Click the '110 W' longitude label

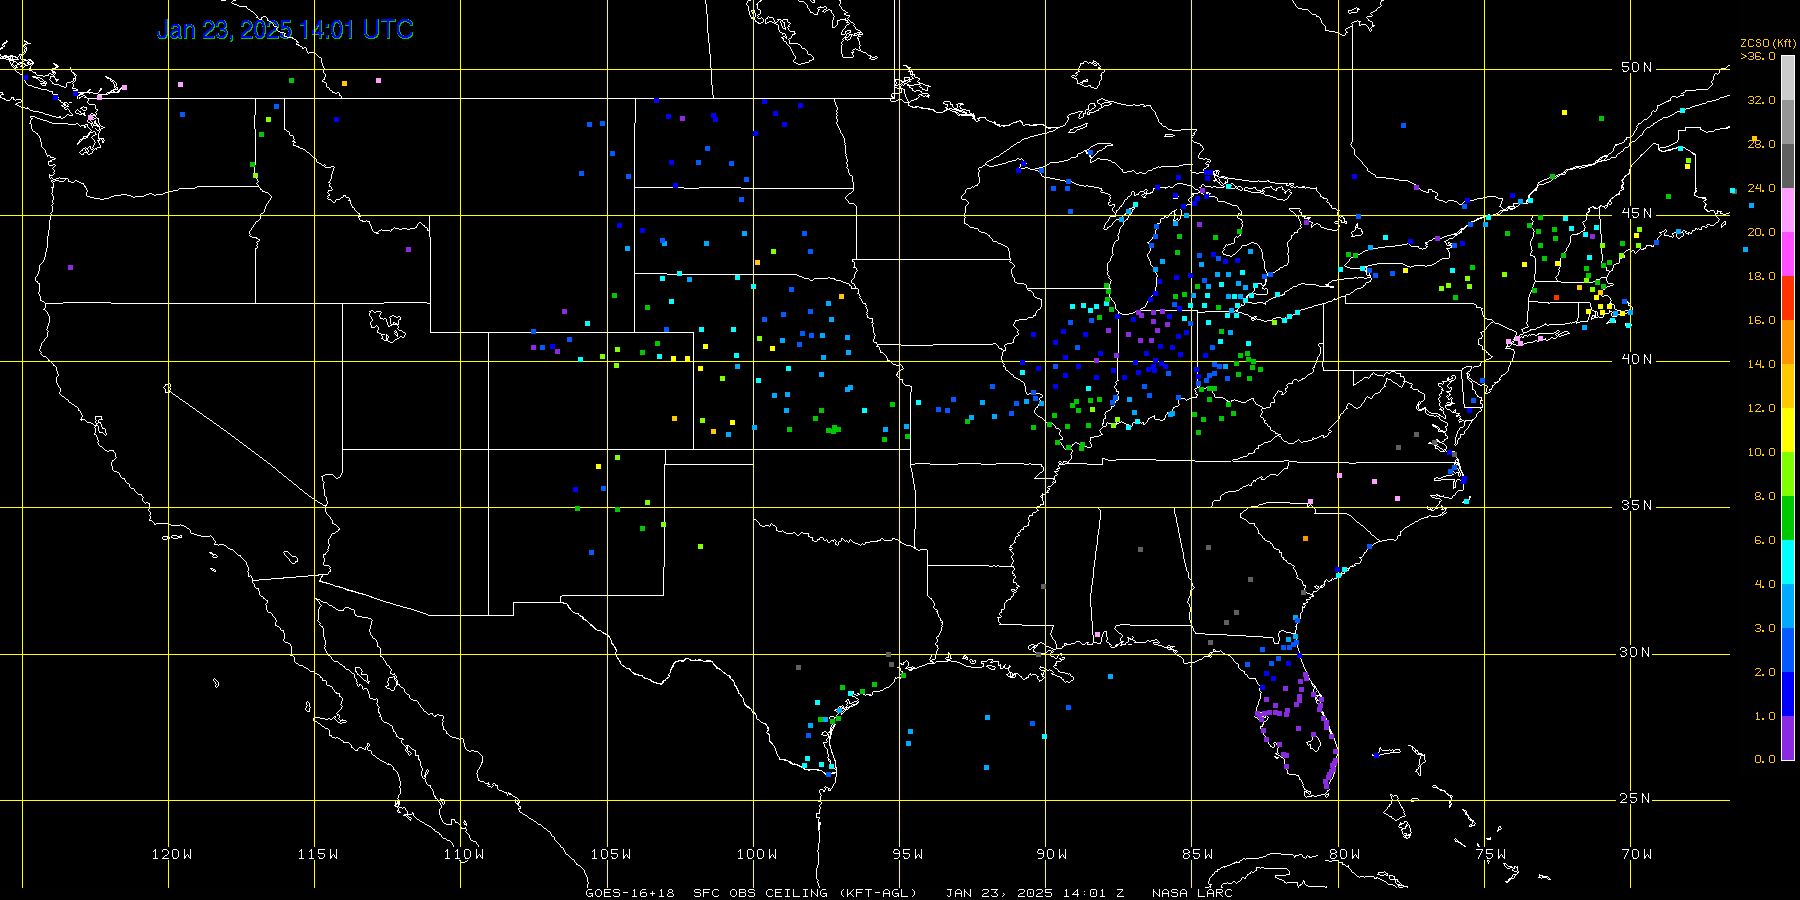[464, 854]
